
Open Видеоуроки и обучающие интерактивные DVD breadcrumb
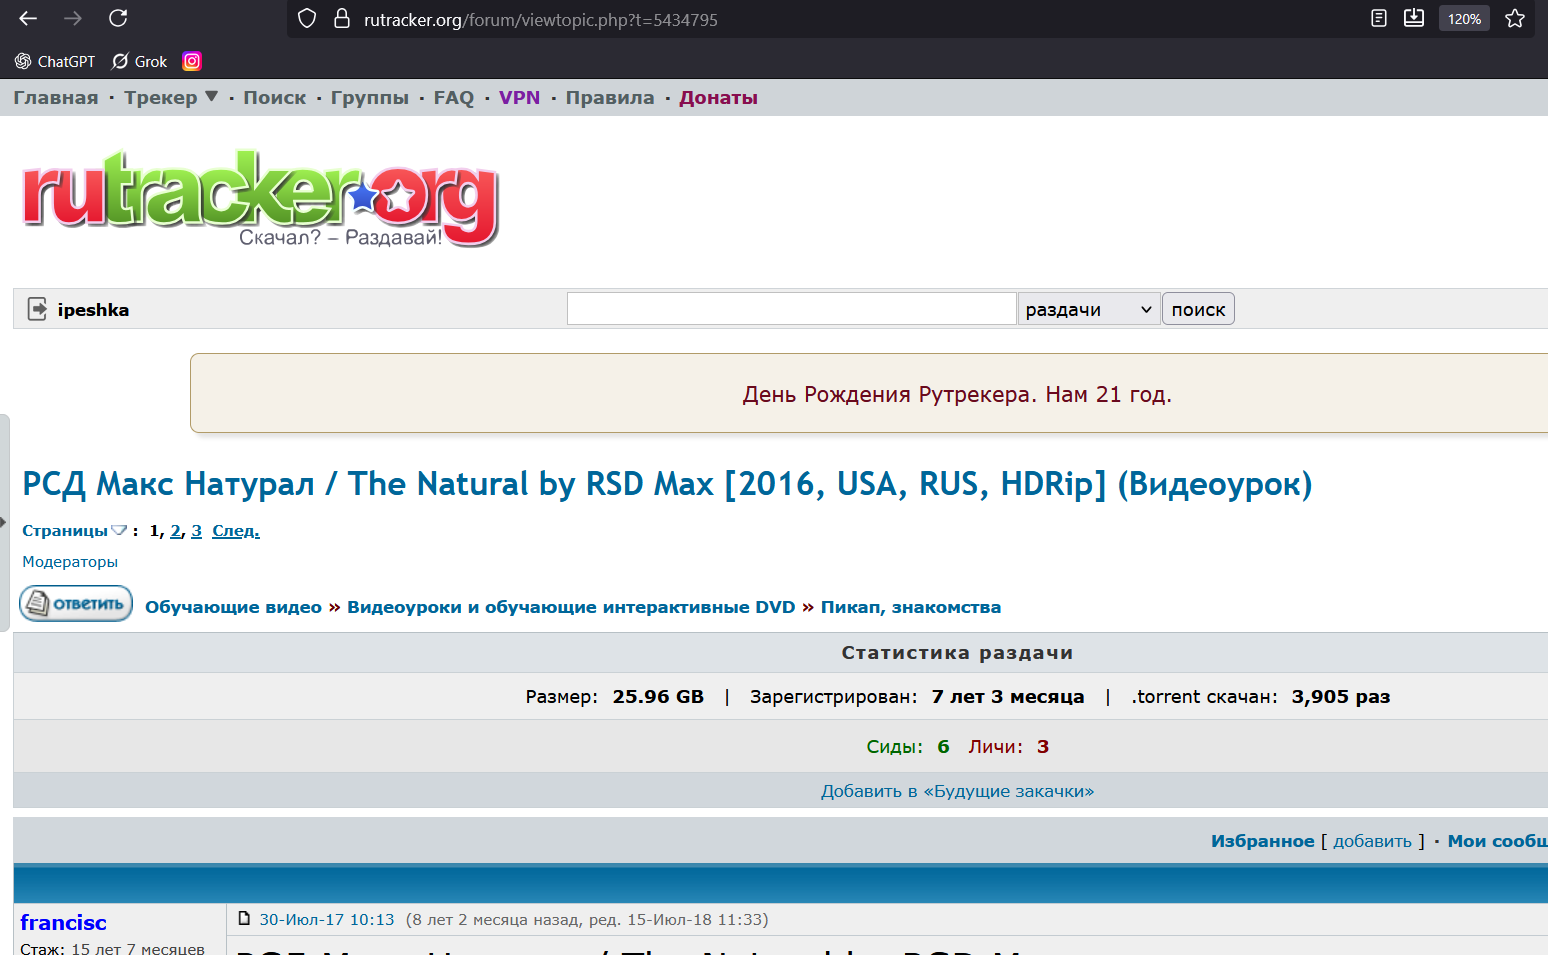click(x=571, y=607)
